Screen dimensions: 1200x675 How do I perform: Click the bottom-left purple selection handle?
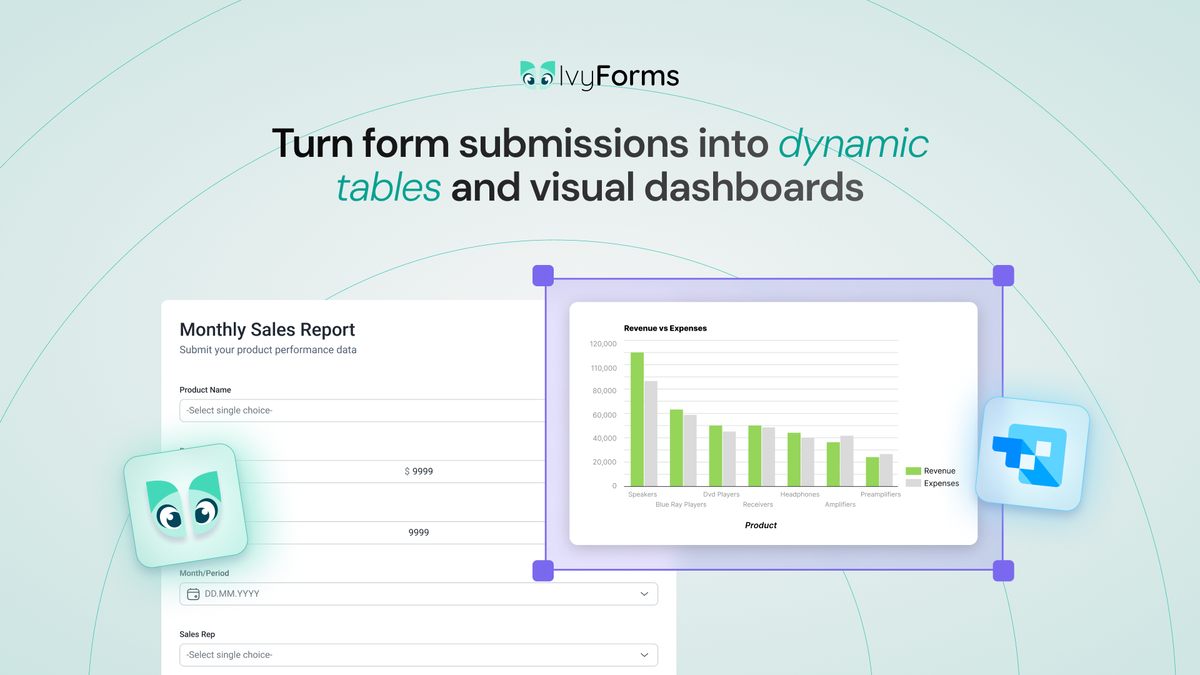pos(543,571)
